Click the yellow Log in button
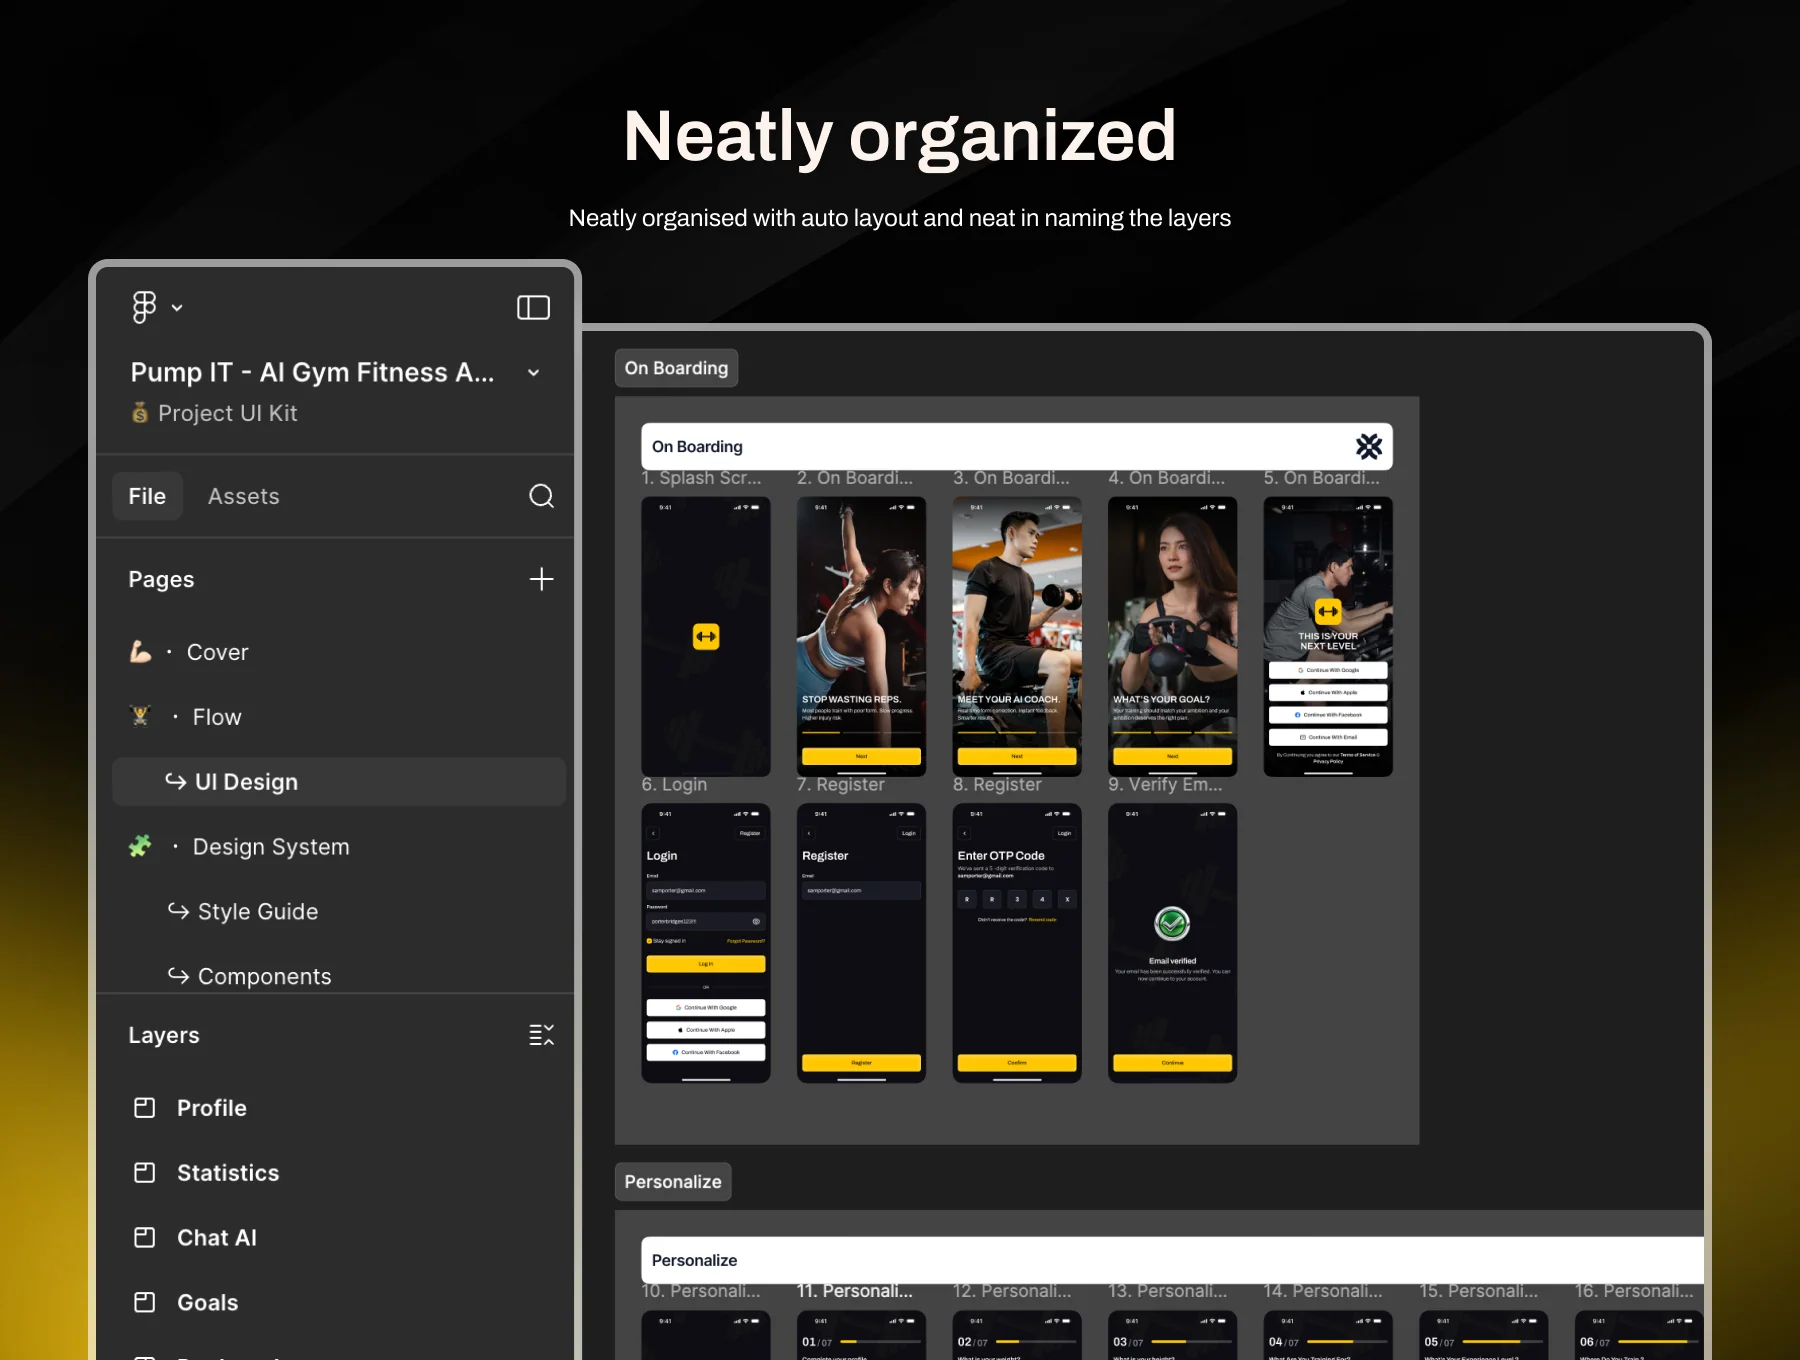The image size is (1800, 1360). [706, 964]
